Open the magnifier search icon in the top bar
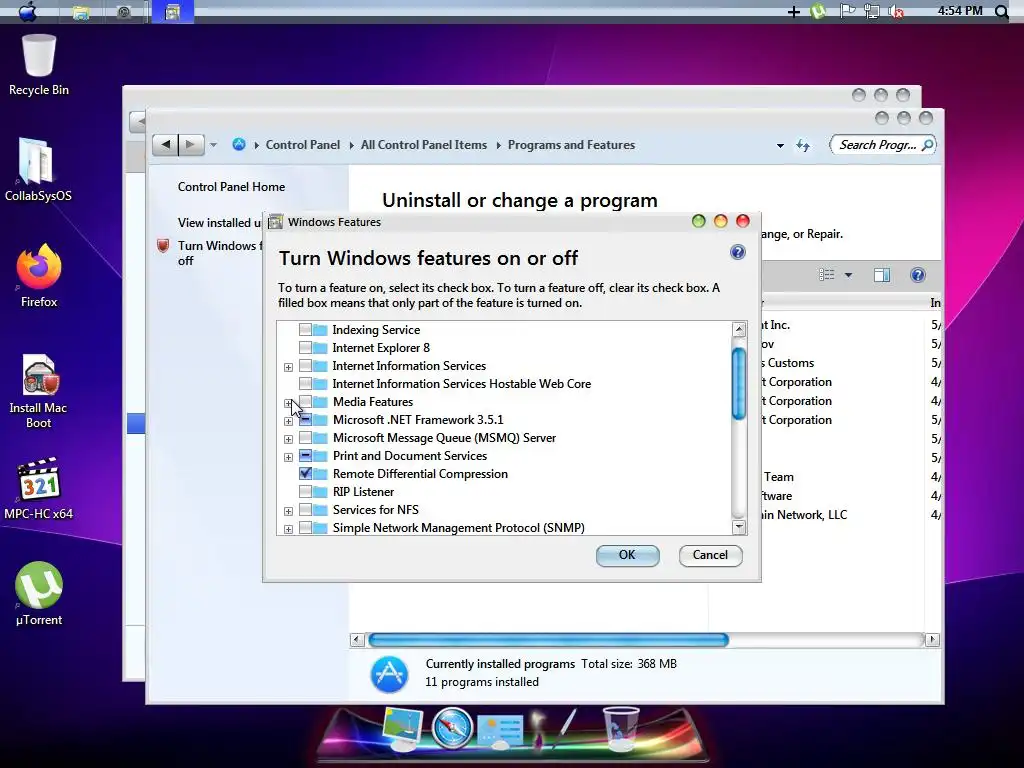The height and width of the screenshot is (768, 1024). [1001, 11]
